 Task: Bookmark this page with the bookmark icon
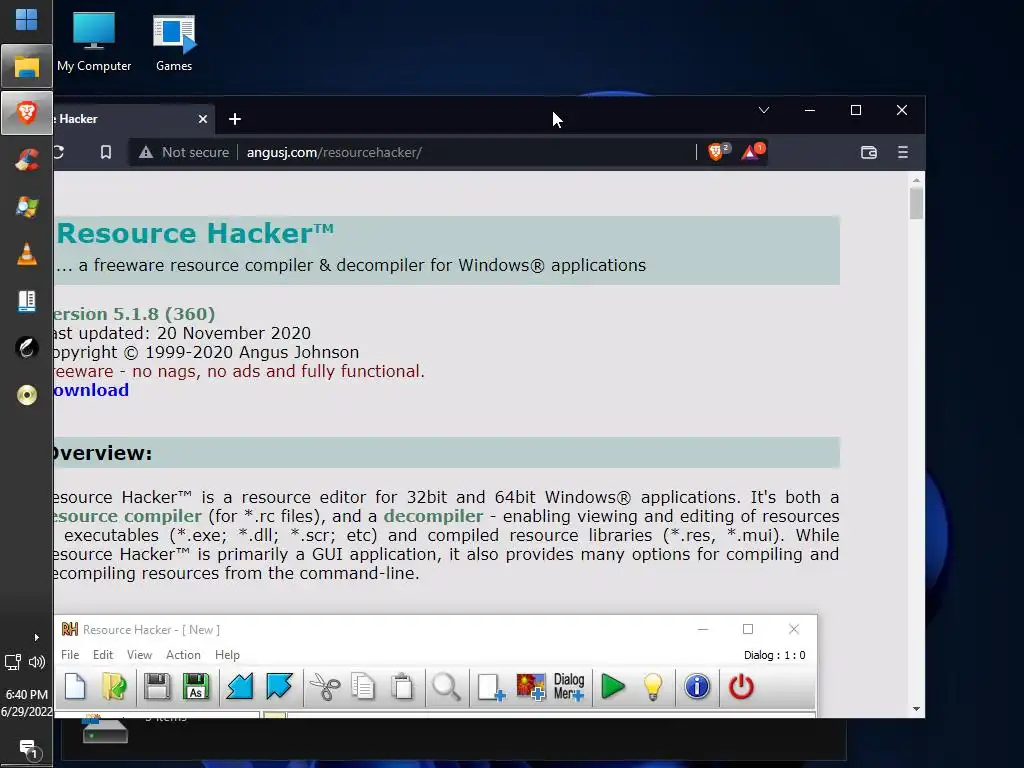click(106, 152)
